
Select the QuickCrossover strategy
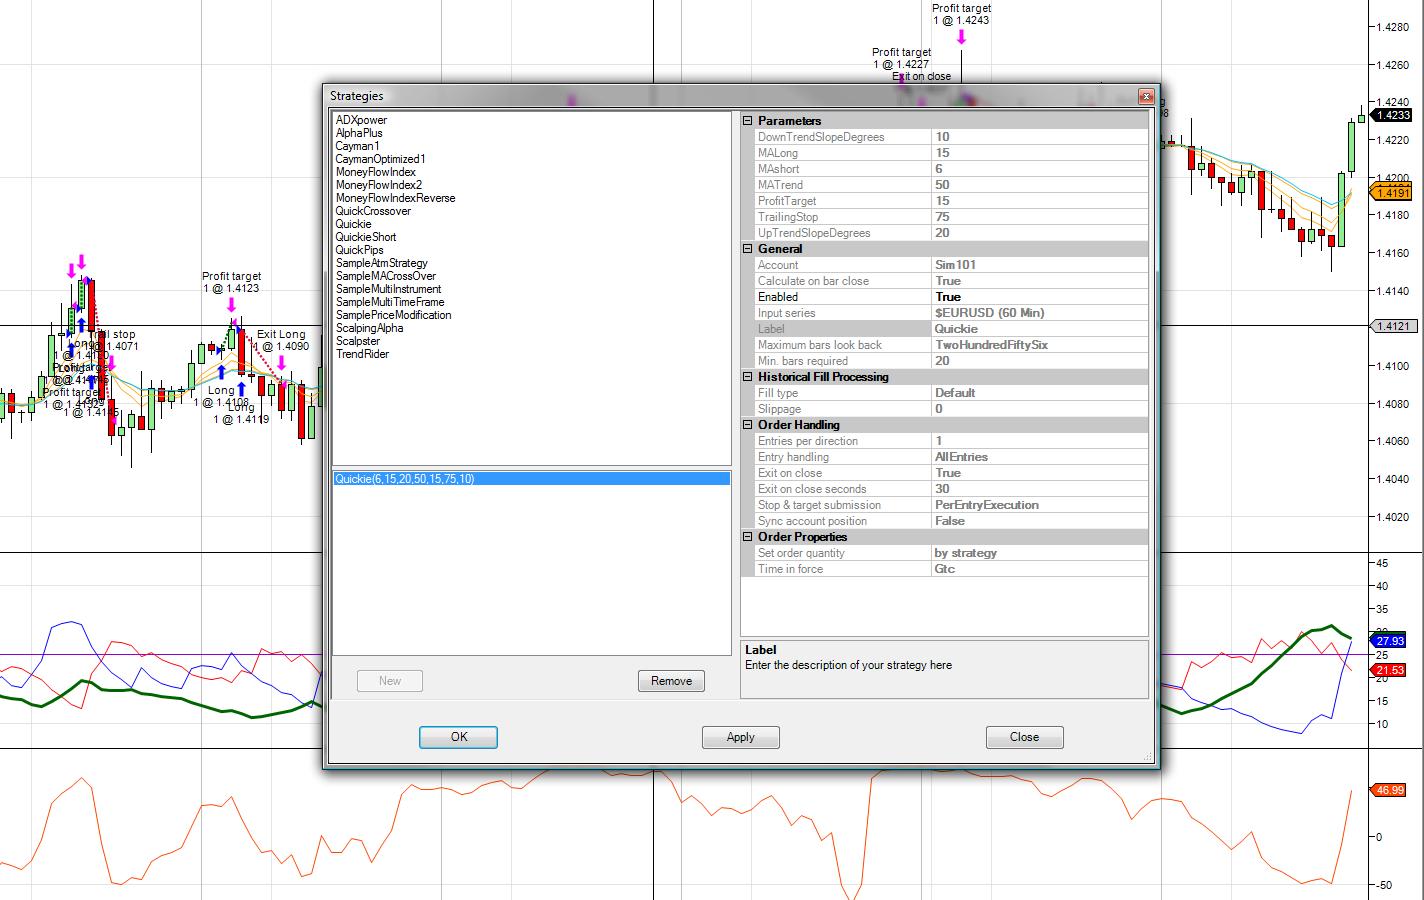[373, 211]
